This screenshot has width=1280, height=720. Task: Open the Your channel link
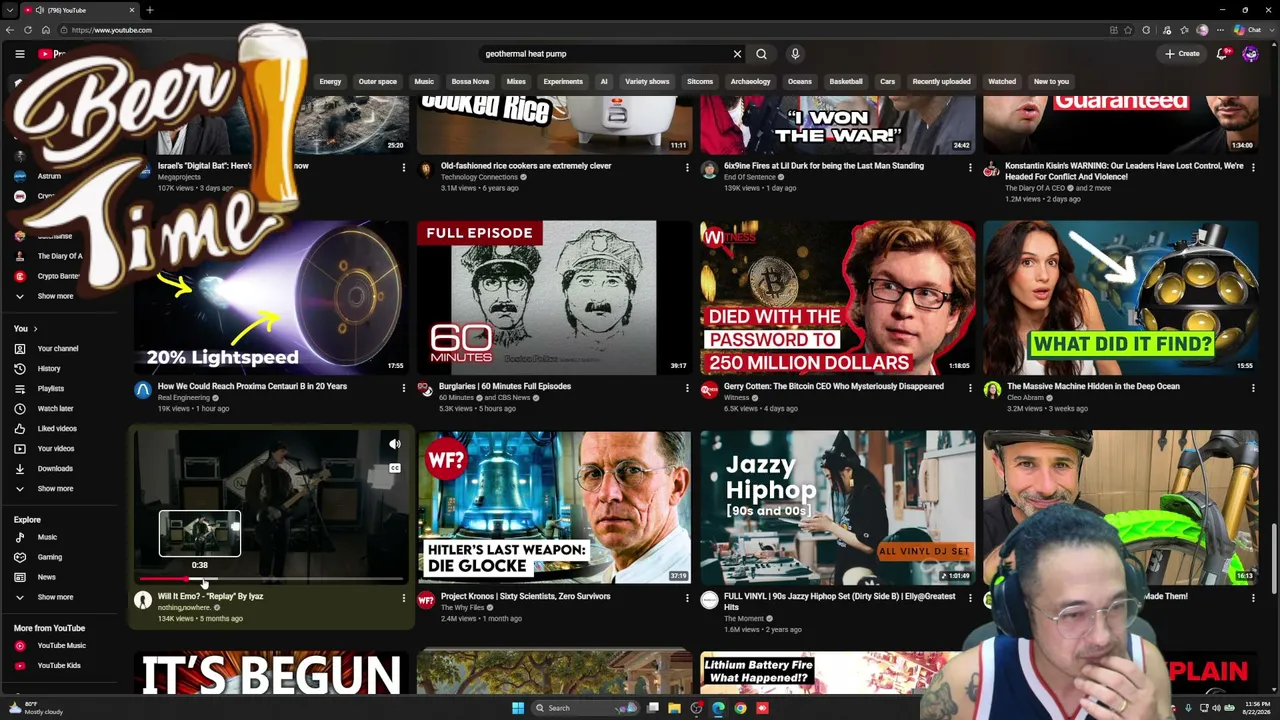click(58, 349)
